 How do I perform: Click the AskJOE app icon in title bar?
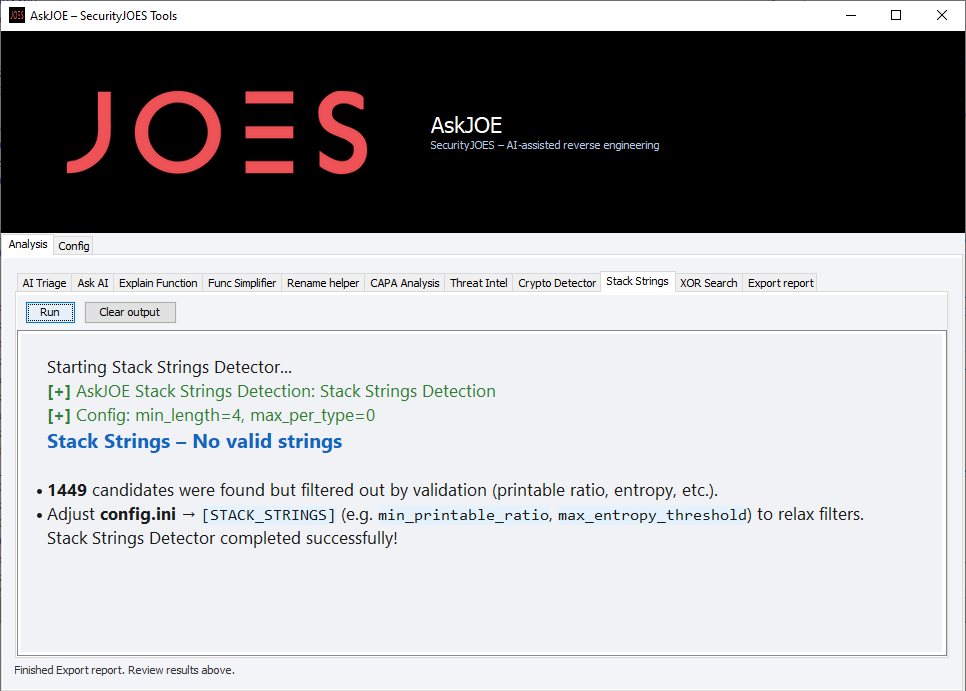click(17, 15)
